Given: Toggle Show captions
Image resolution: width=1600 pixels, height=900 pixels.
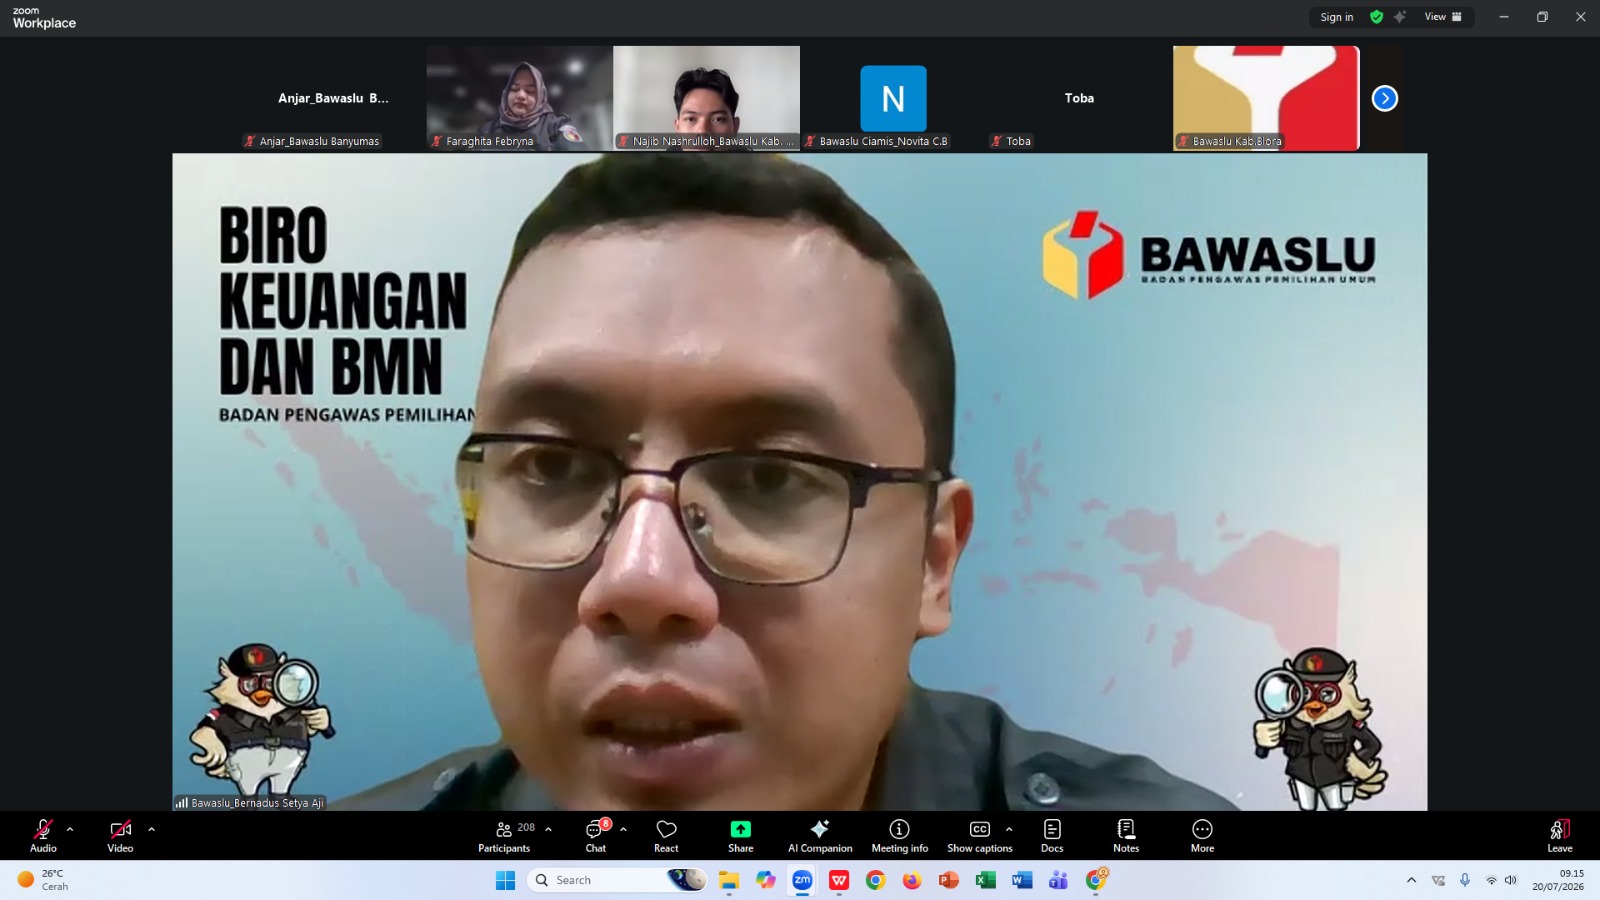Looking at the screenshot, I should click(980, 836).
